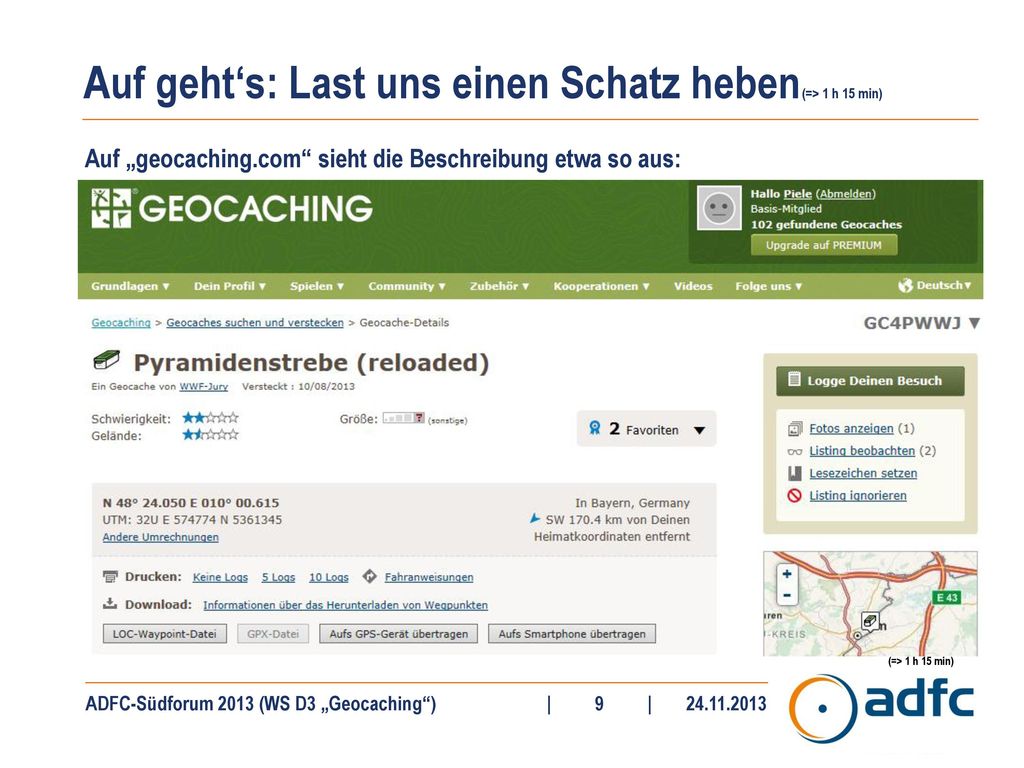Click the Andere Umrechnungen link
The image size is (1024, 768).
pyautogui.click(x=161, y=537)
